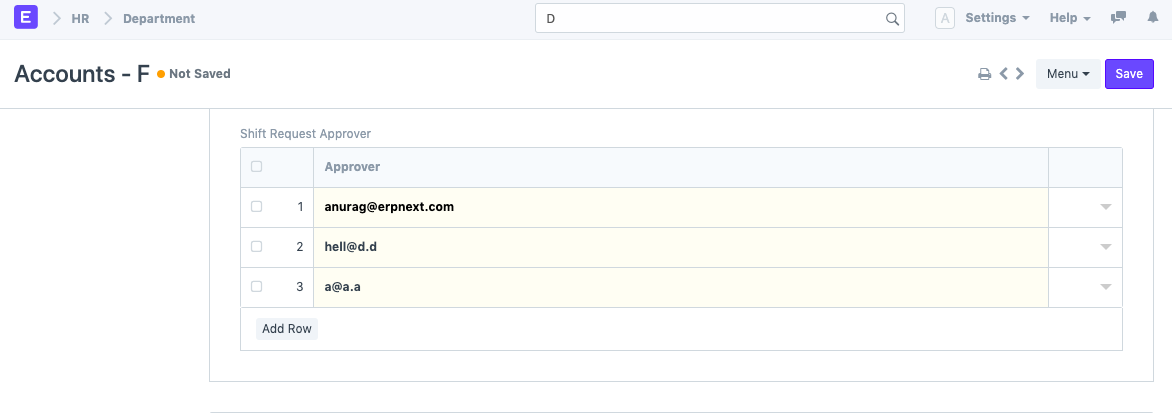Go to previous document arrow
This screenshot has height=413, width=1172.
1003,74
